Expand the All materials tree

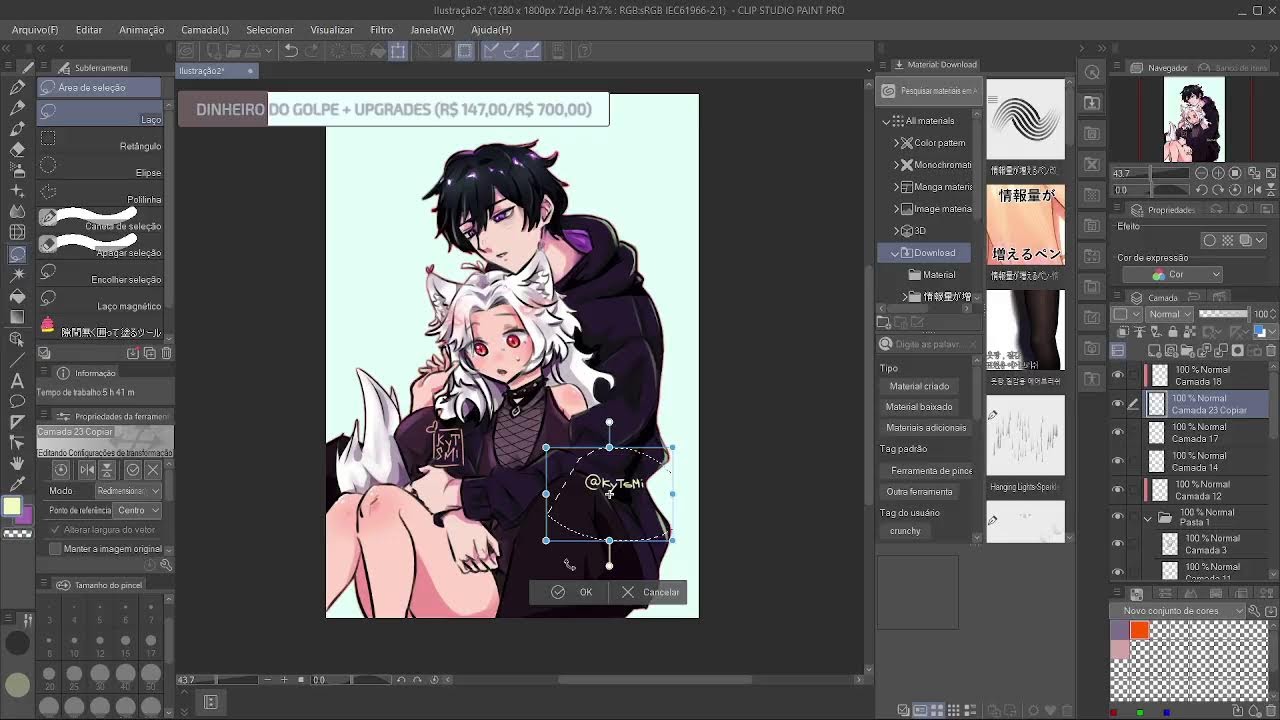886,121
